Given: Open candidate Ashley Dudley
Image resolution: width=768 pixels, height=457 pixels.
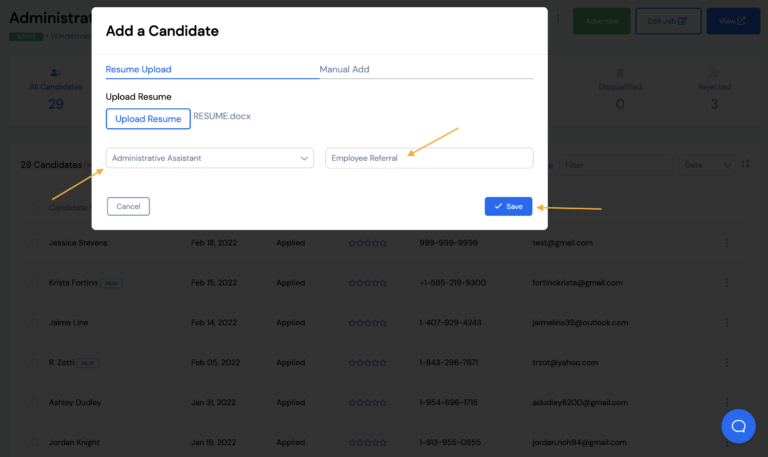Looking at the screenshot, I should pos(75,402).
